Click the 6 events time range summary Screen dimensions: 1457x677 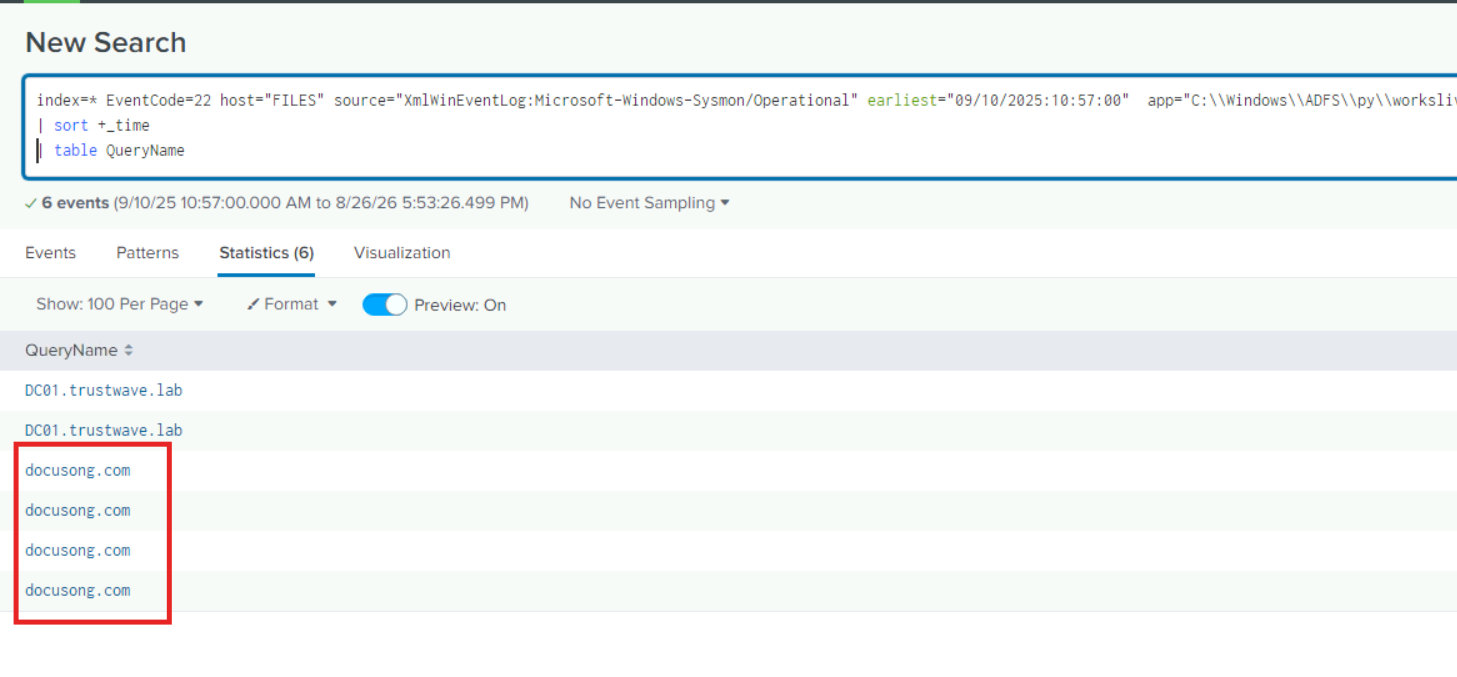[x=285, y=203]
